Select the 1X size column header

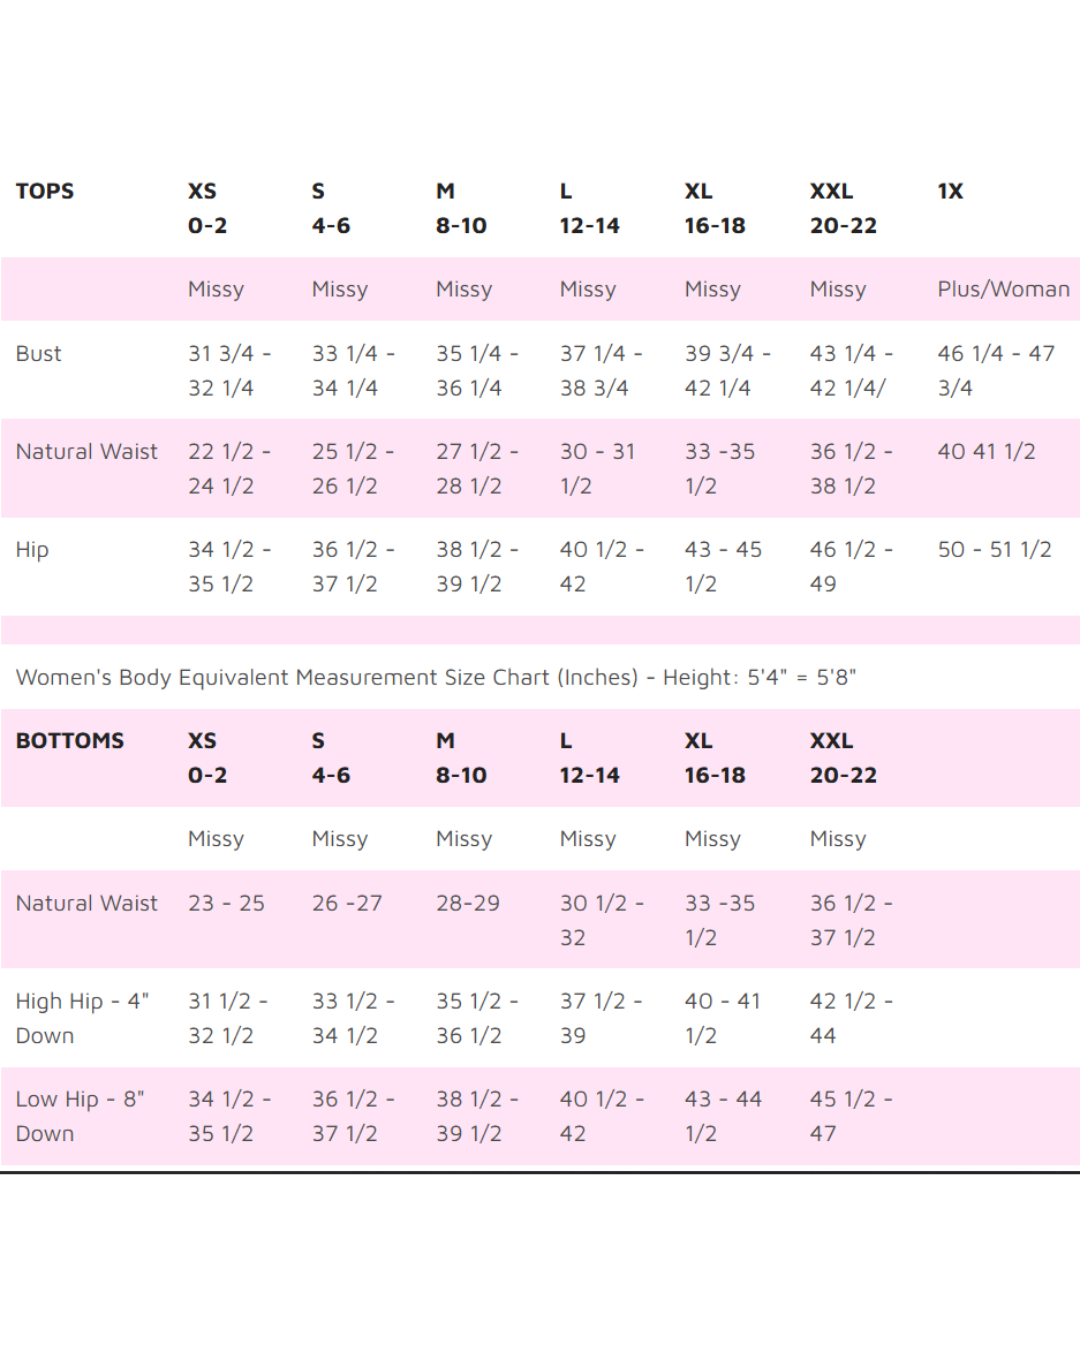(x=950, y=191)
